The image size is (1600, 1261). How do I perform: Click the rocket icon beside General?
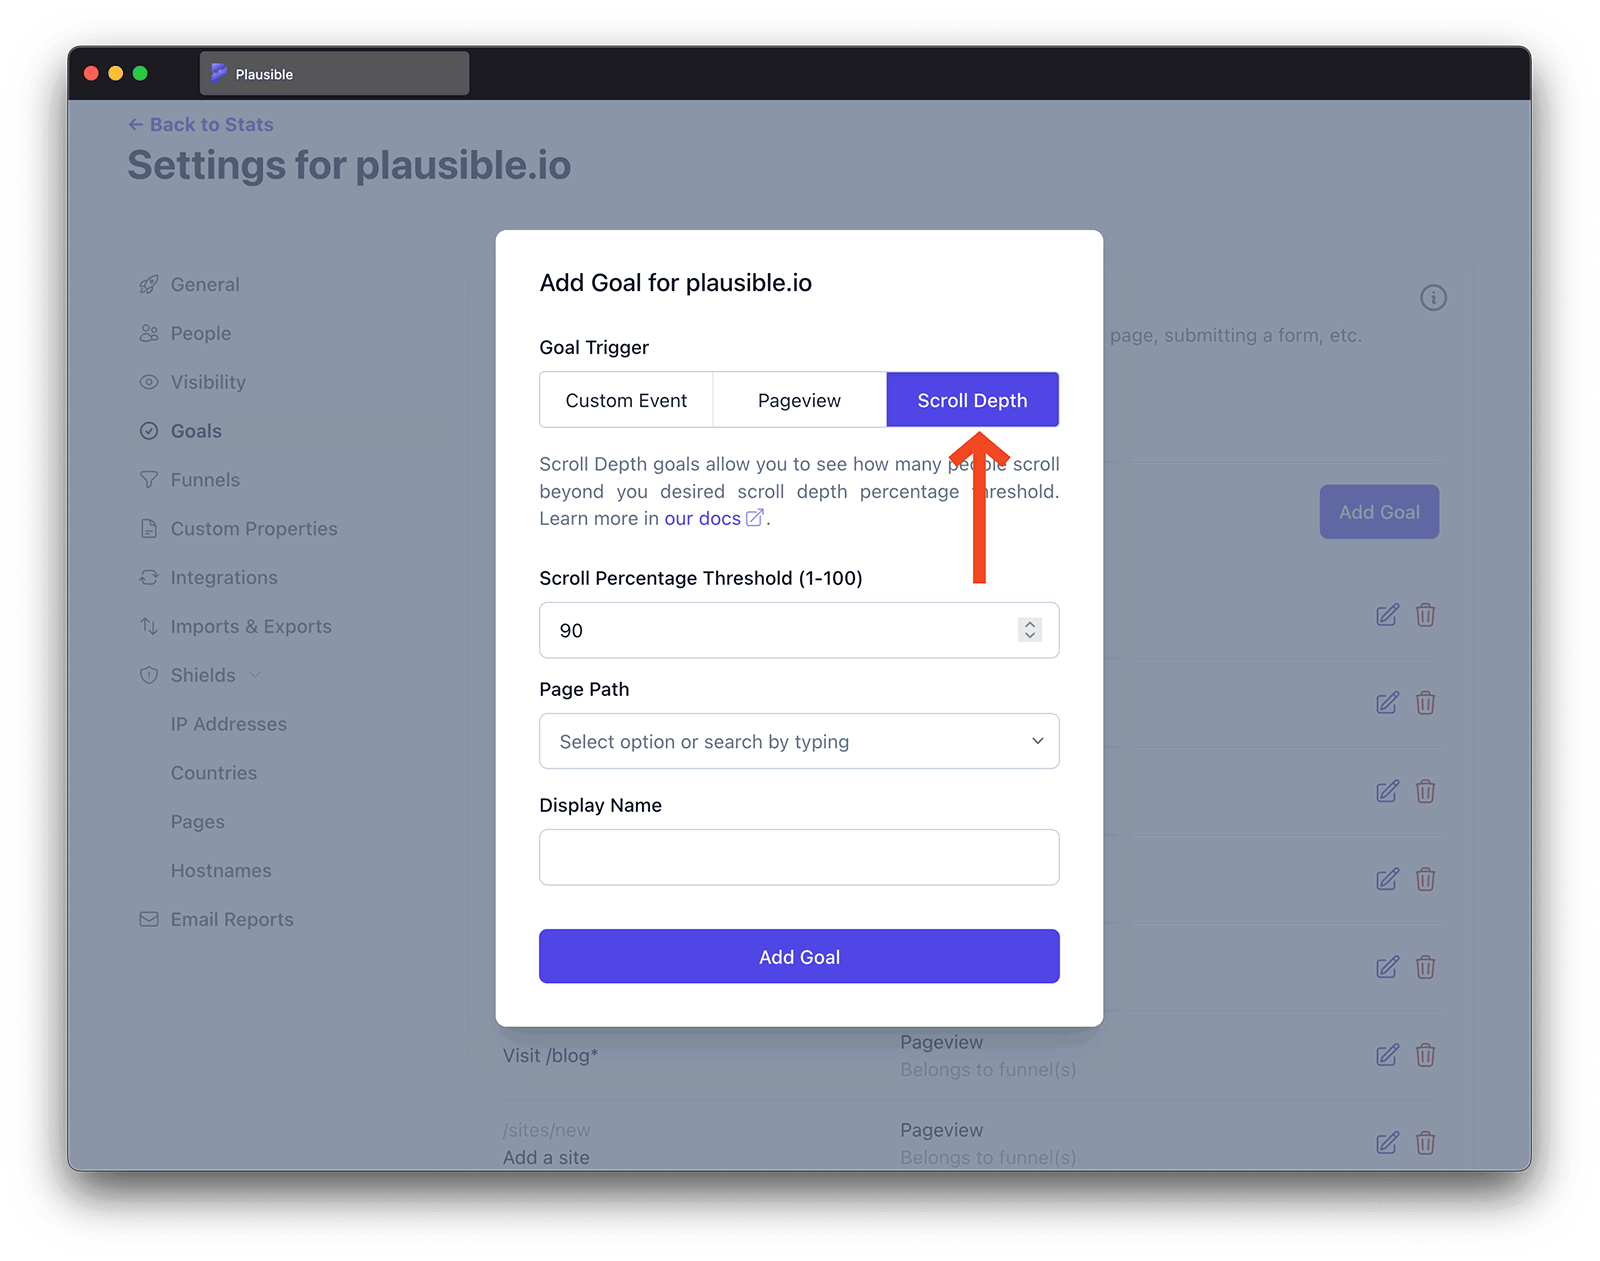[149, 285]
